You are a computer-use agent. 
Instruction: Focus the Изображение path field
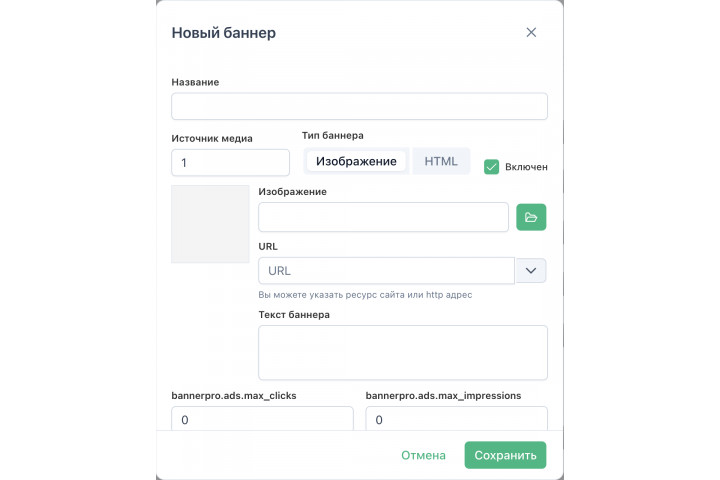pos(383,217)
